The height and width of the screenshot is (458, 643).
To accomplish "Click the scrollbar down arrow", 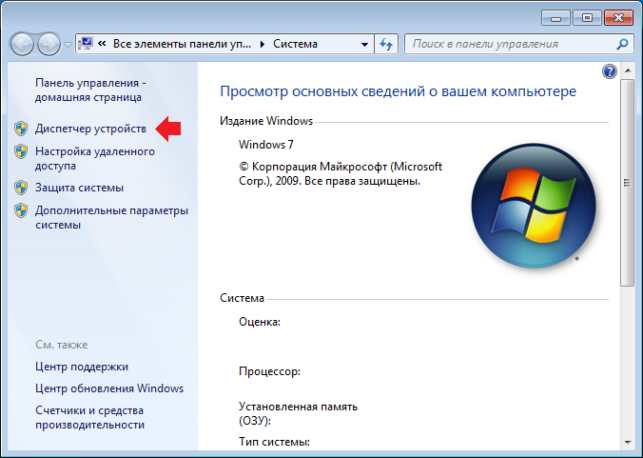I will click(627, 442).
